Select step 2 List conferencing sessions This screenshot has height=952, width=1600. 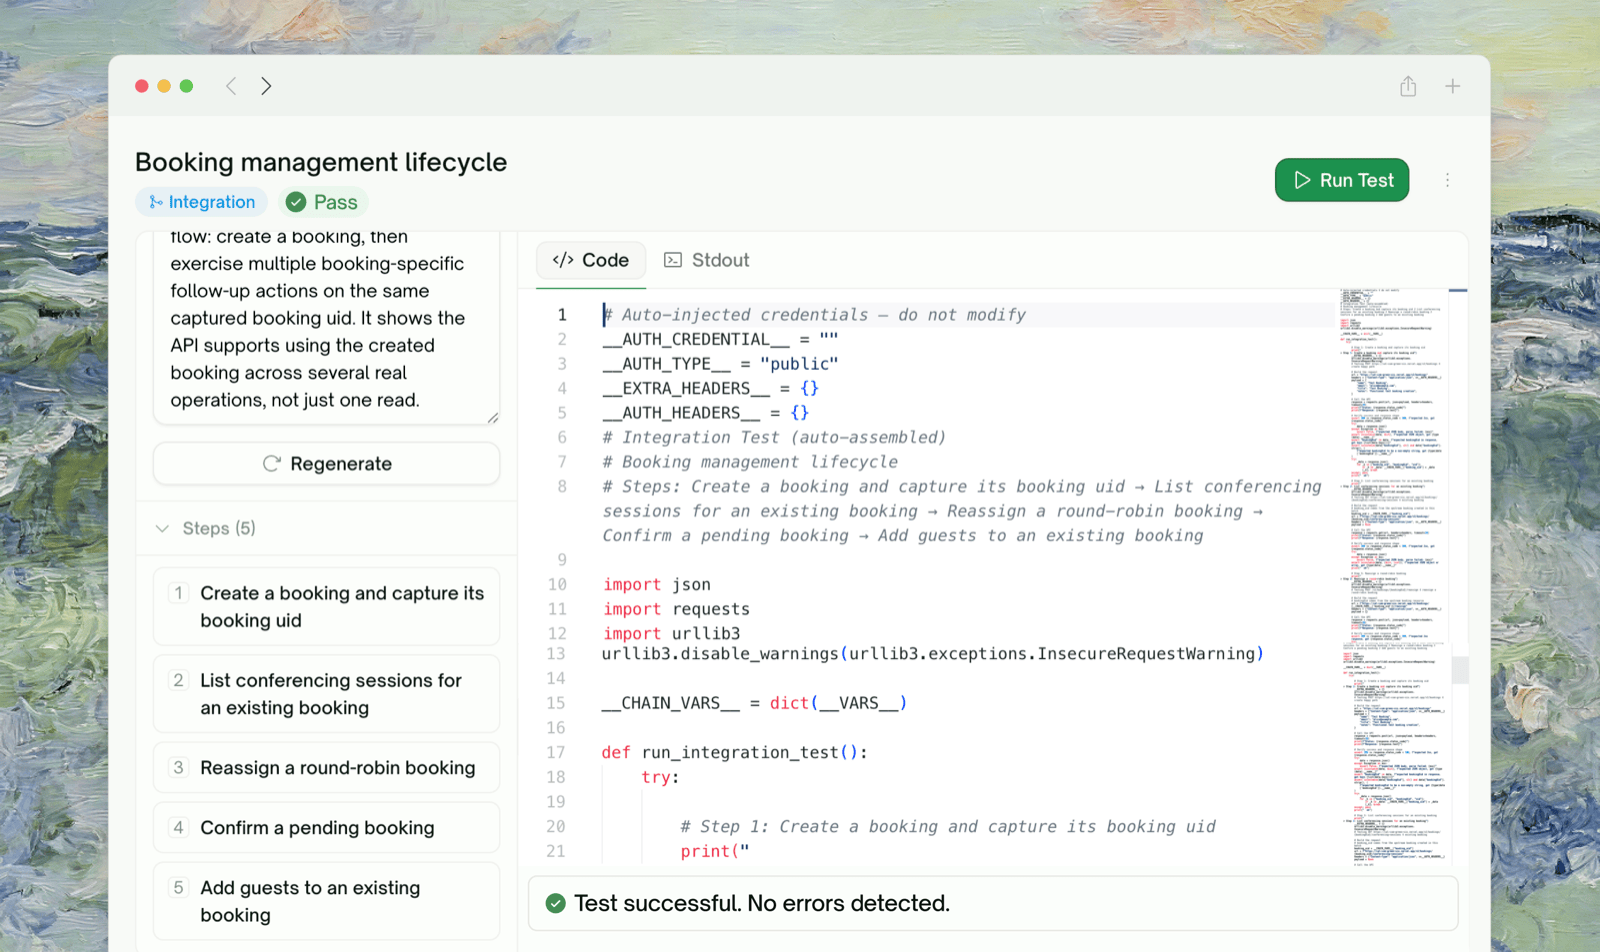point(326,694)
